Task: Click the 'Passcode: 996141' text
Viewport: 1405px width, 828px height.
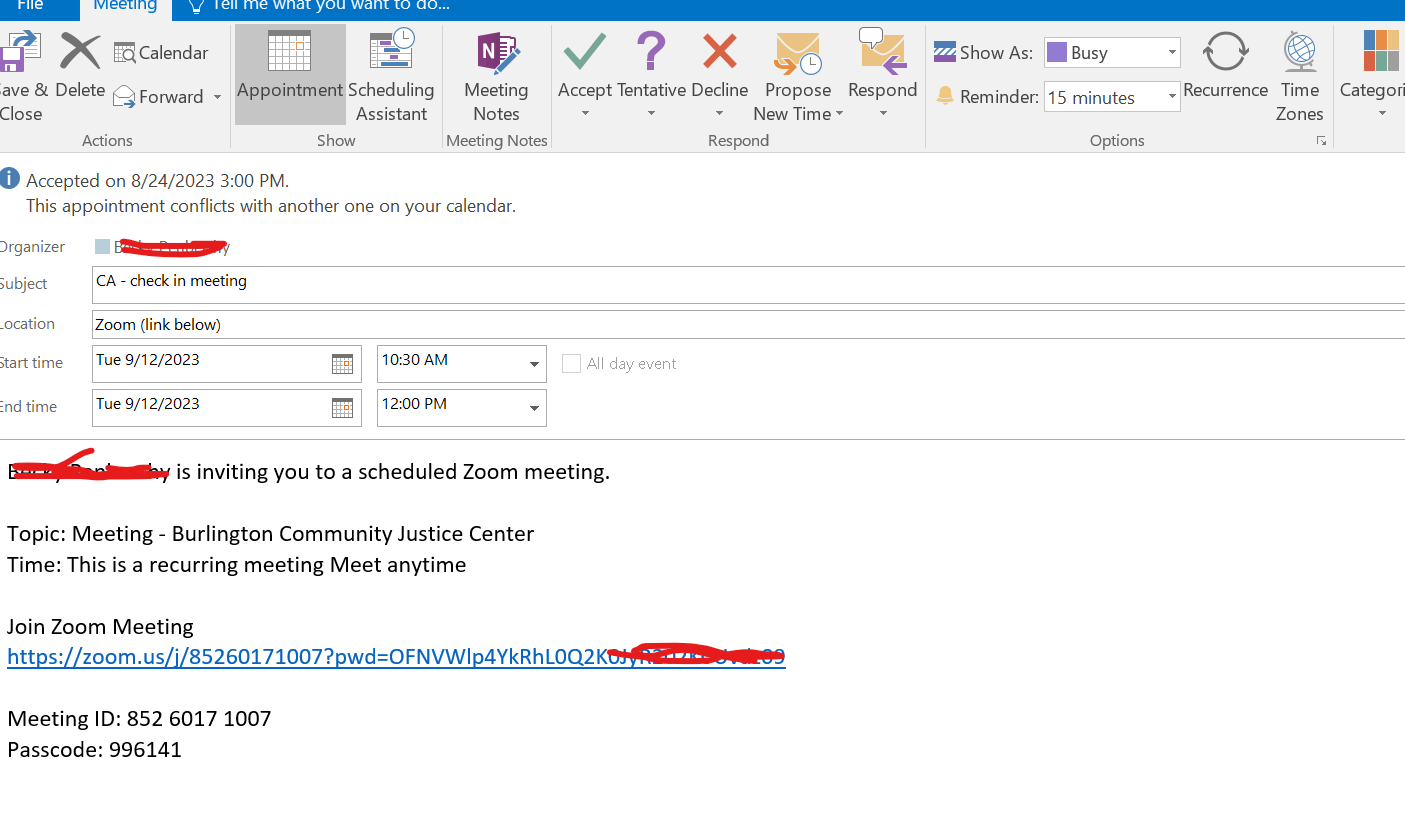Action: (x=95, y=750)
